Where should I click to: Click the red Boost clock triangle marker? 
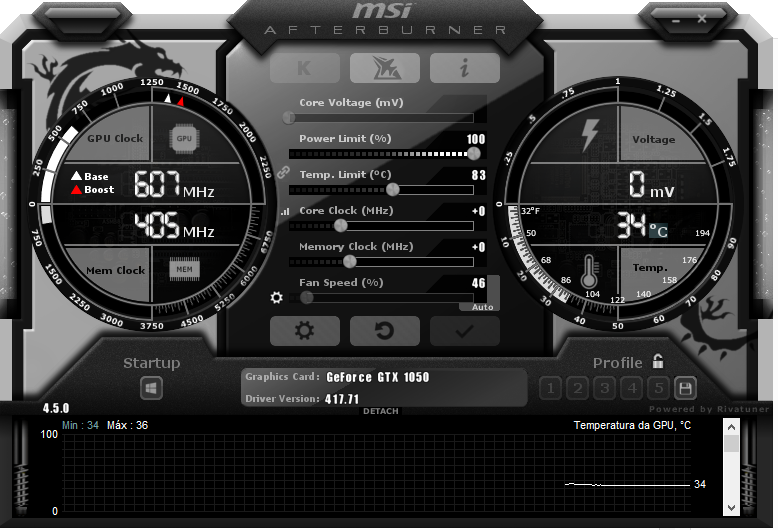[181, 101]
